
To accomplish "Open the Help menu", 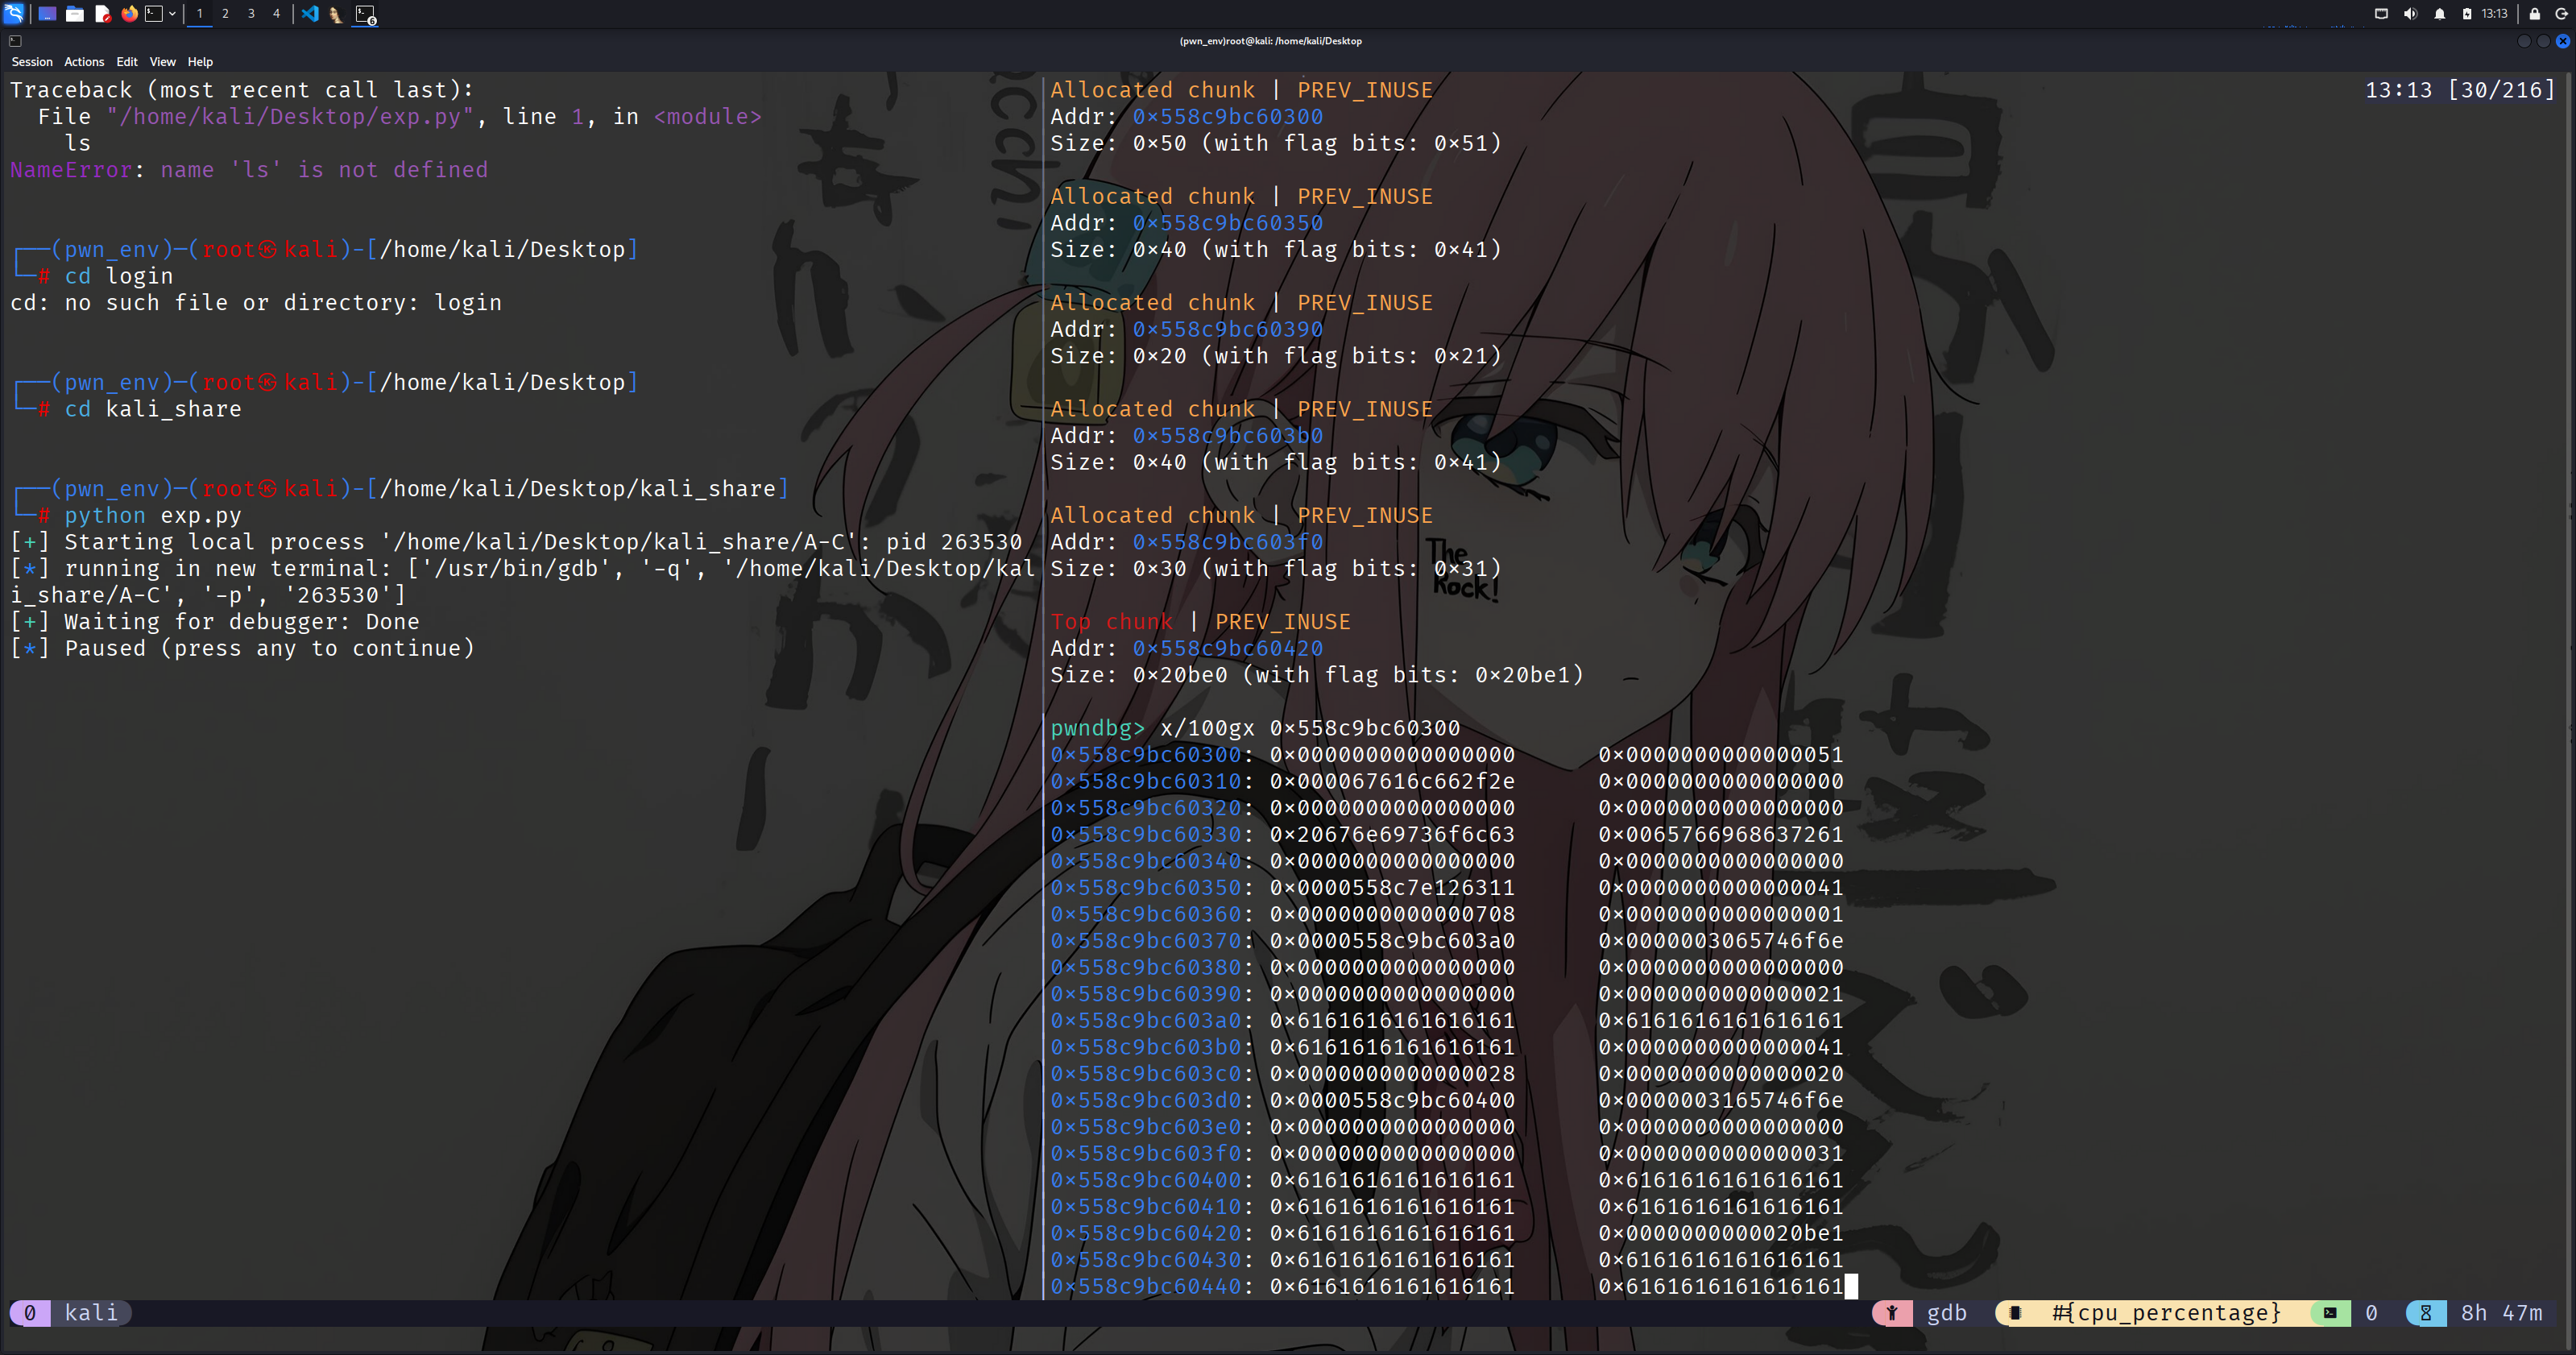I will (200, 62).
